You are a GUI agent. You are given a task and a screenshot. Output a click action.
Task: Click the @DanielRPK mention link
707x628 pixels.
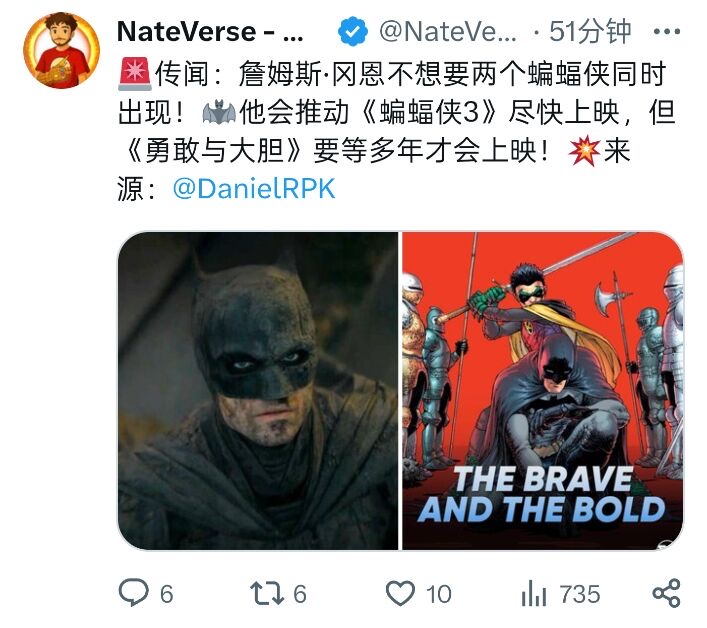tap(254, 188)
